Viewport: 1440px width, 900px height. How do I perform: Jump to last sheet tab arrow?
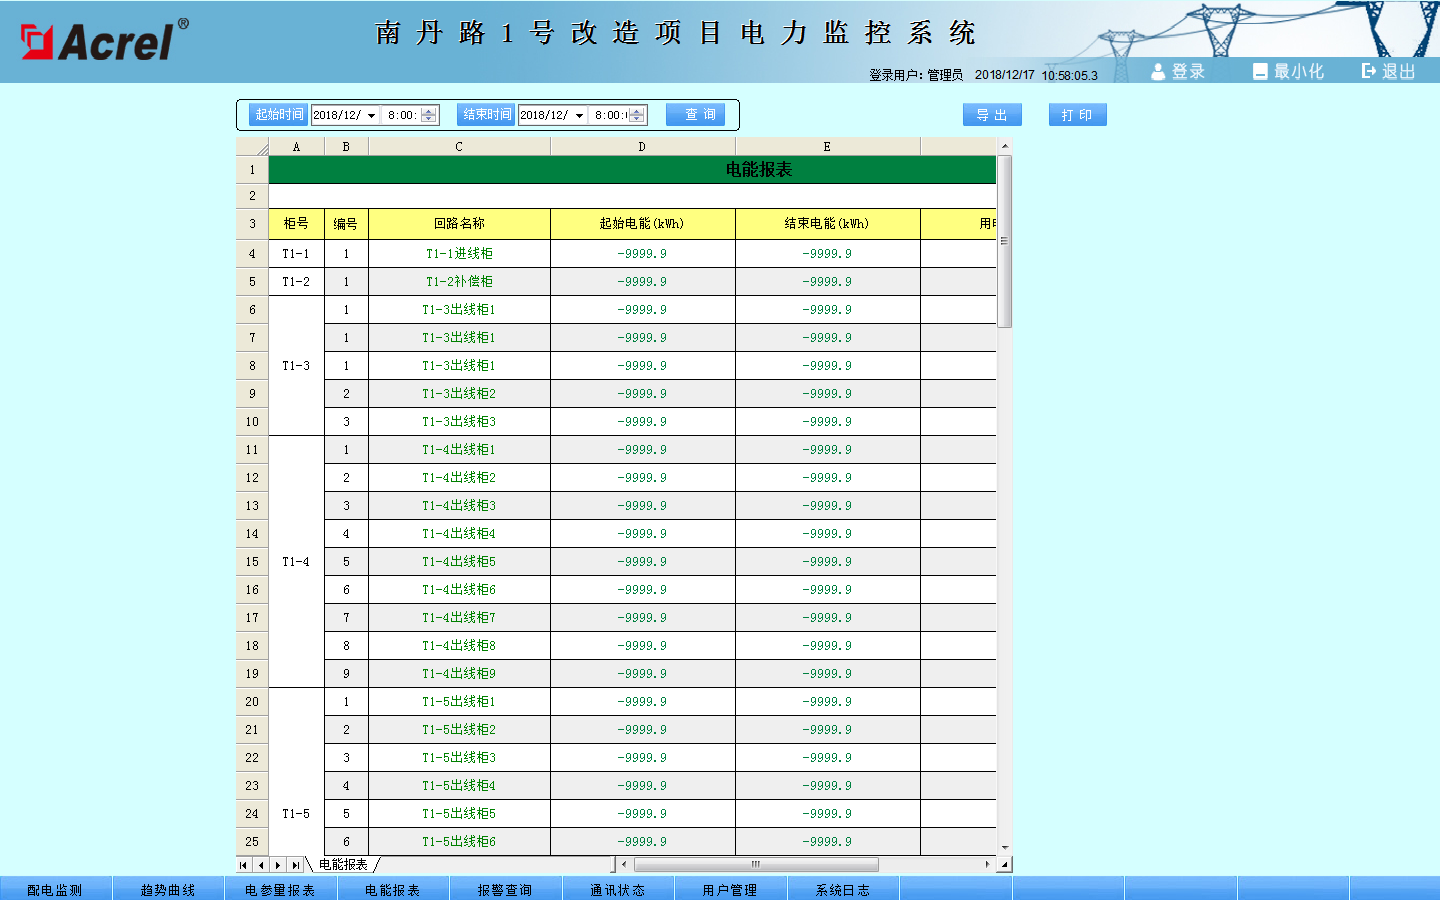(295, 865)
